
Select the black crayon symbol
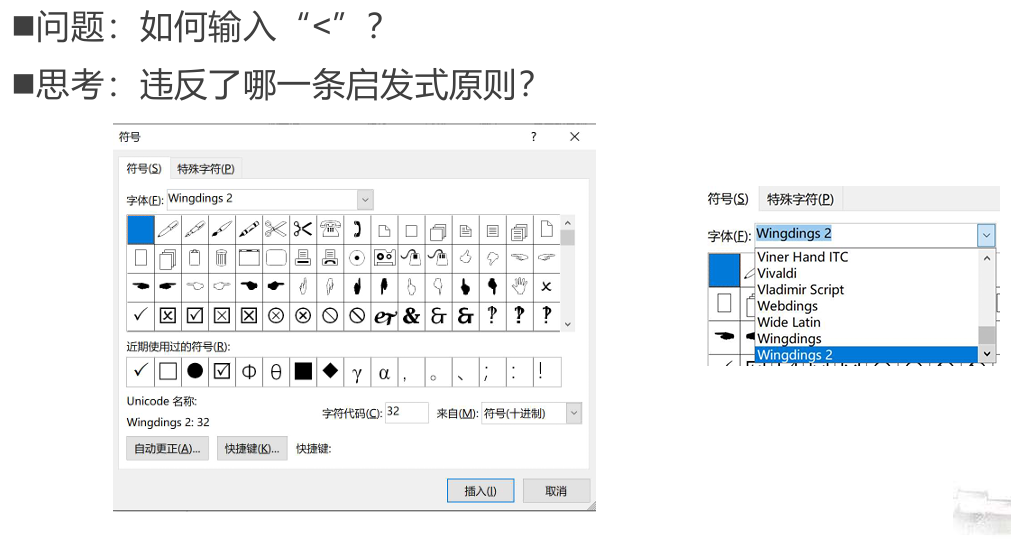(x=248, y=229)
